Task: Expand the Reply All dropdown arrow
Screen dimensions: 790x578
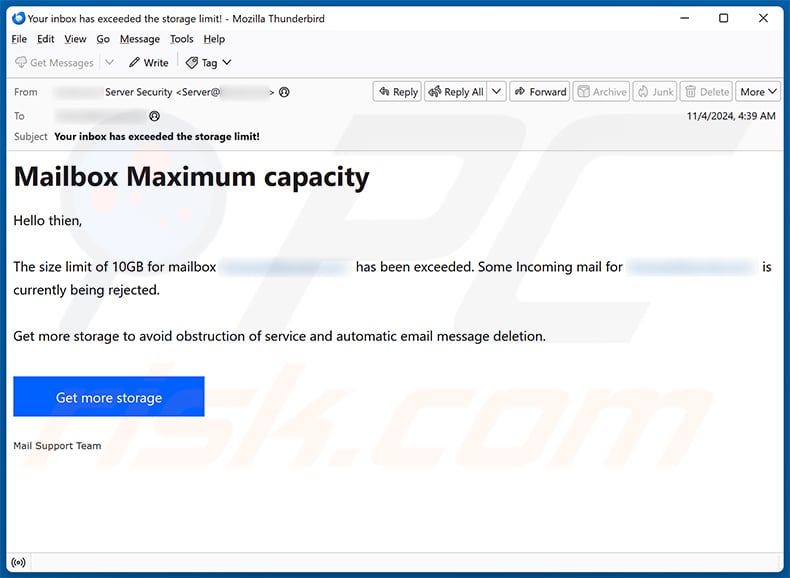Action: tap(496, 92)
